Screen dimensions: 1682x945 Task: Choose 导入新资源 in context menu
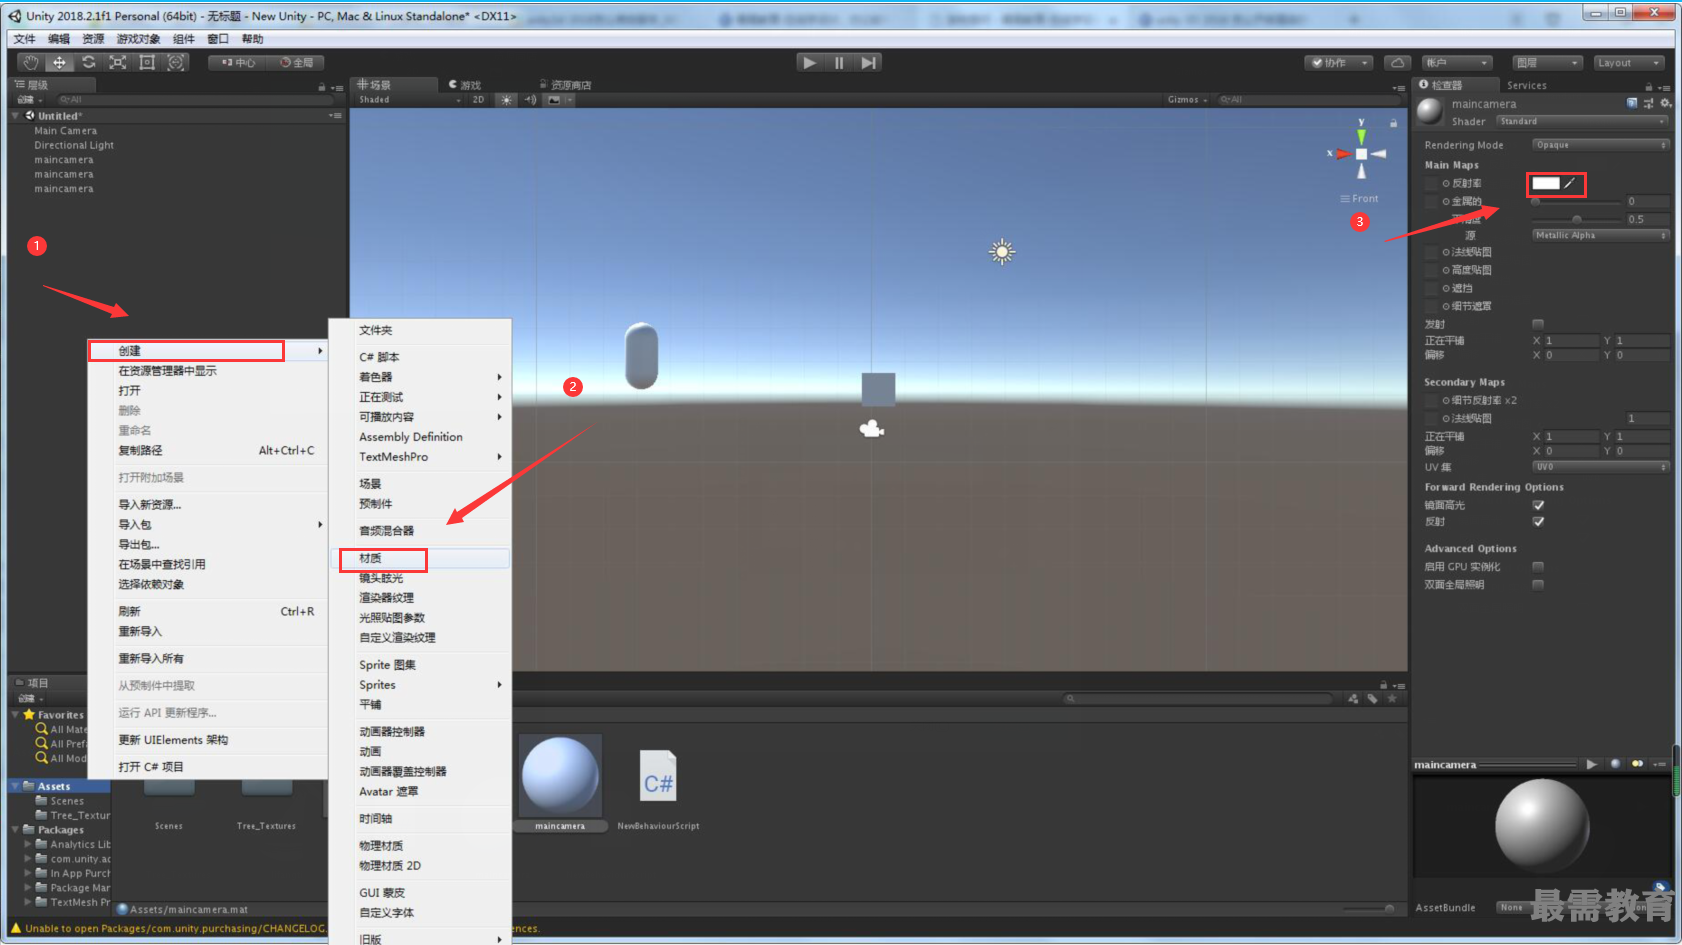click(x=208, y=505)
